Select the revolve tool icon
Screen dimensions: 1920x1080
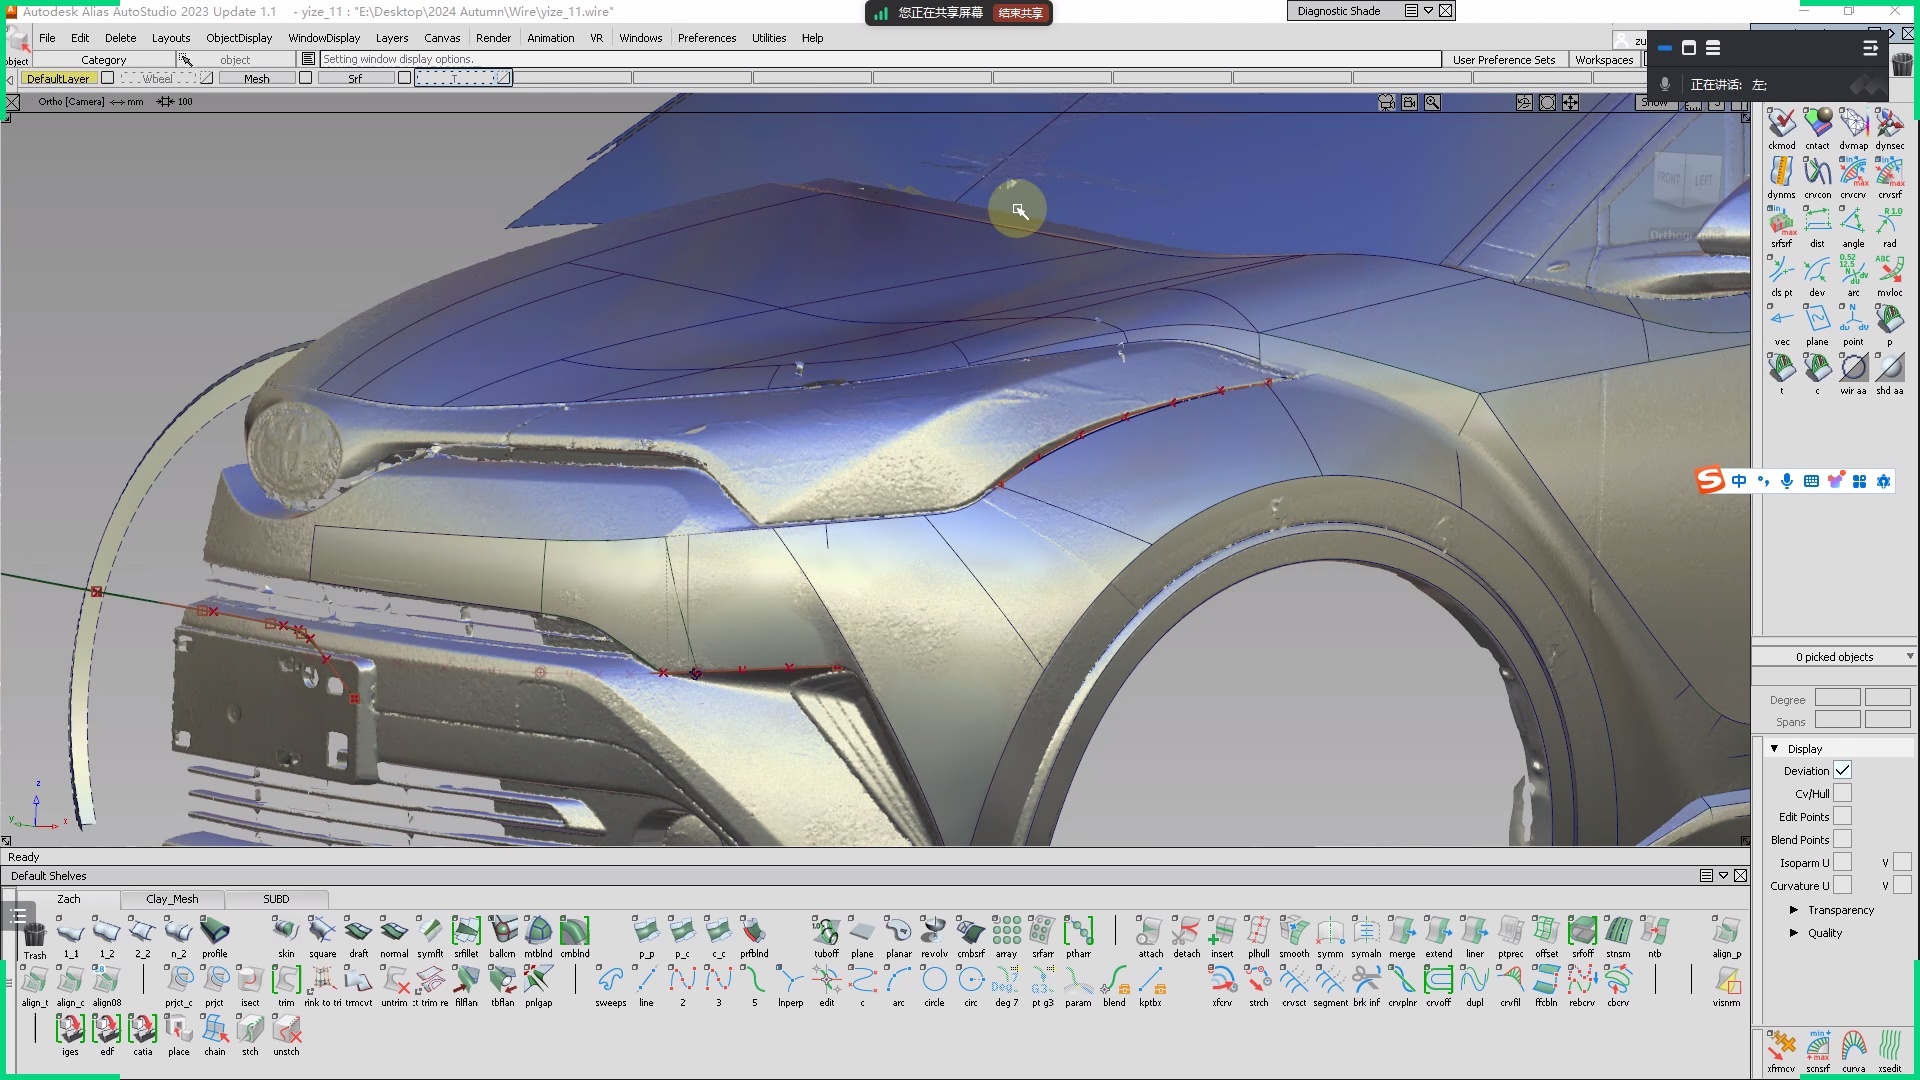tap(933, 932)
